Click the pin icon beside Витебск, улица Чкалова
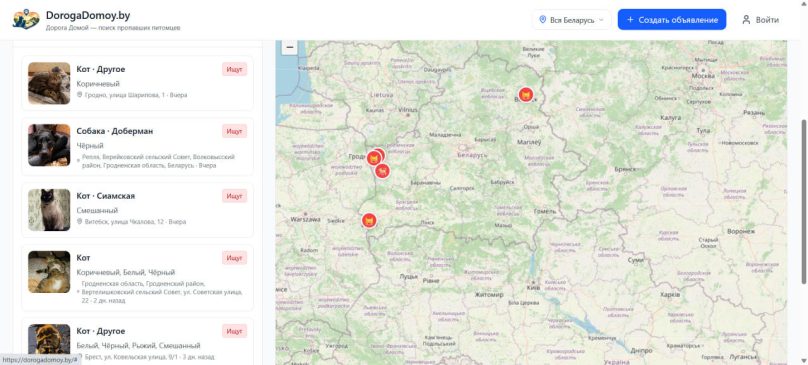Viewport: 808px width, 365px height. (x=79, y=222)
